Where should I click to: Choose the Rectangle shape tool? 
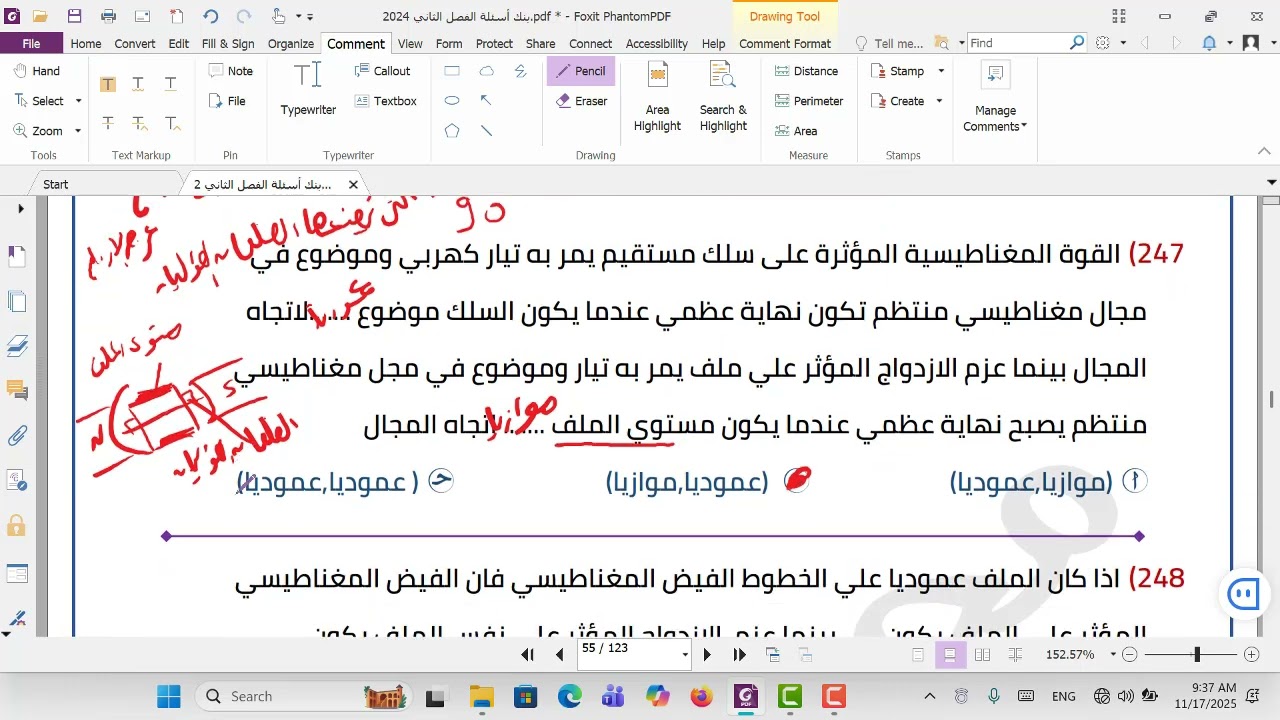point(452,71)
